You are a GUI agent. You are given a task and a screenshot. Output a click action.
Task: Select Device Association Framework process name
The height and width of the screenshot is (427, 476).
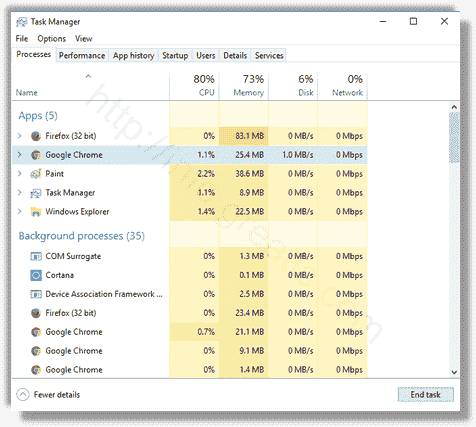click(104, 294)
